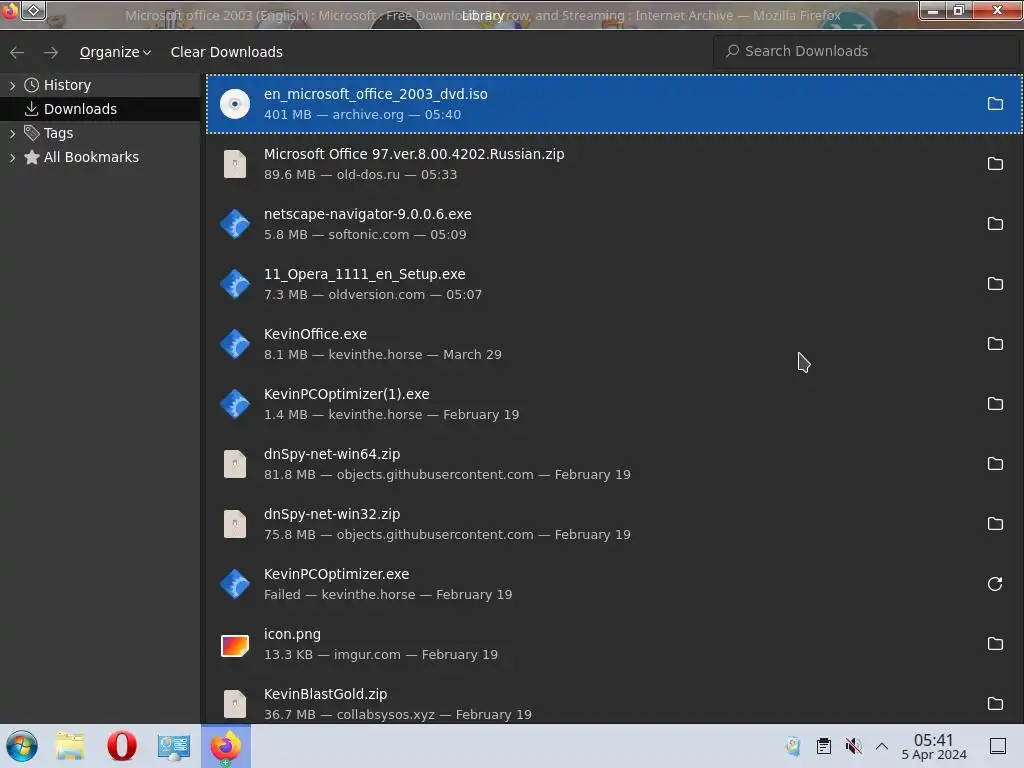Open the control panel taskbar icon
The image size is (1024, 768).
pos(174,746)
